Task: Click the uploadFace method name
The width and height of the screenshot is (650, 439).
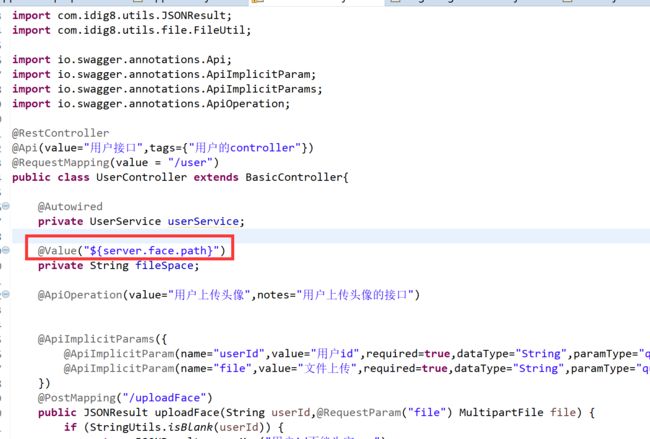Action: (187, 413)
